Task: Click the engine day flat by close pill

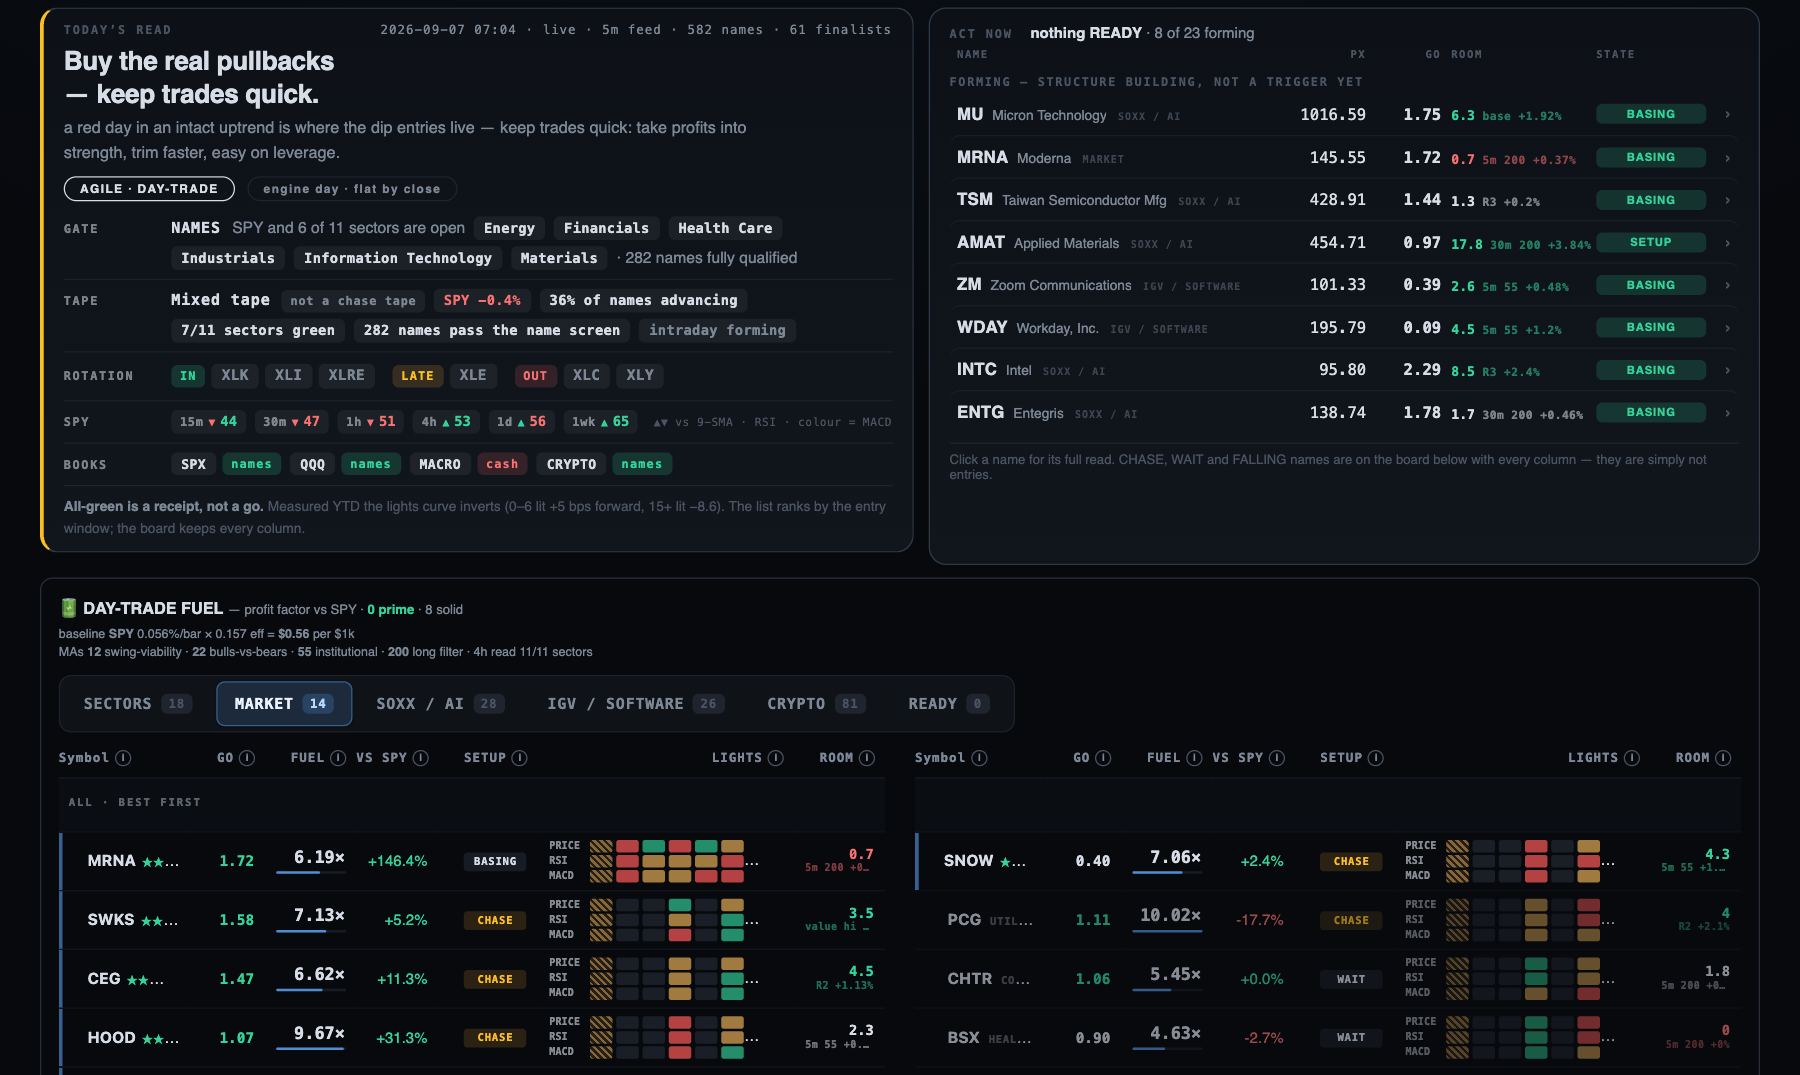Action: coord(351,188)
